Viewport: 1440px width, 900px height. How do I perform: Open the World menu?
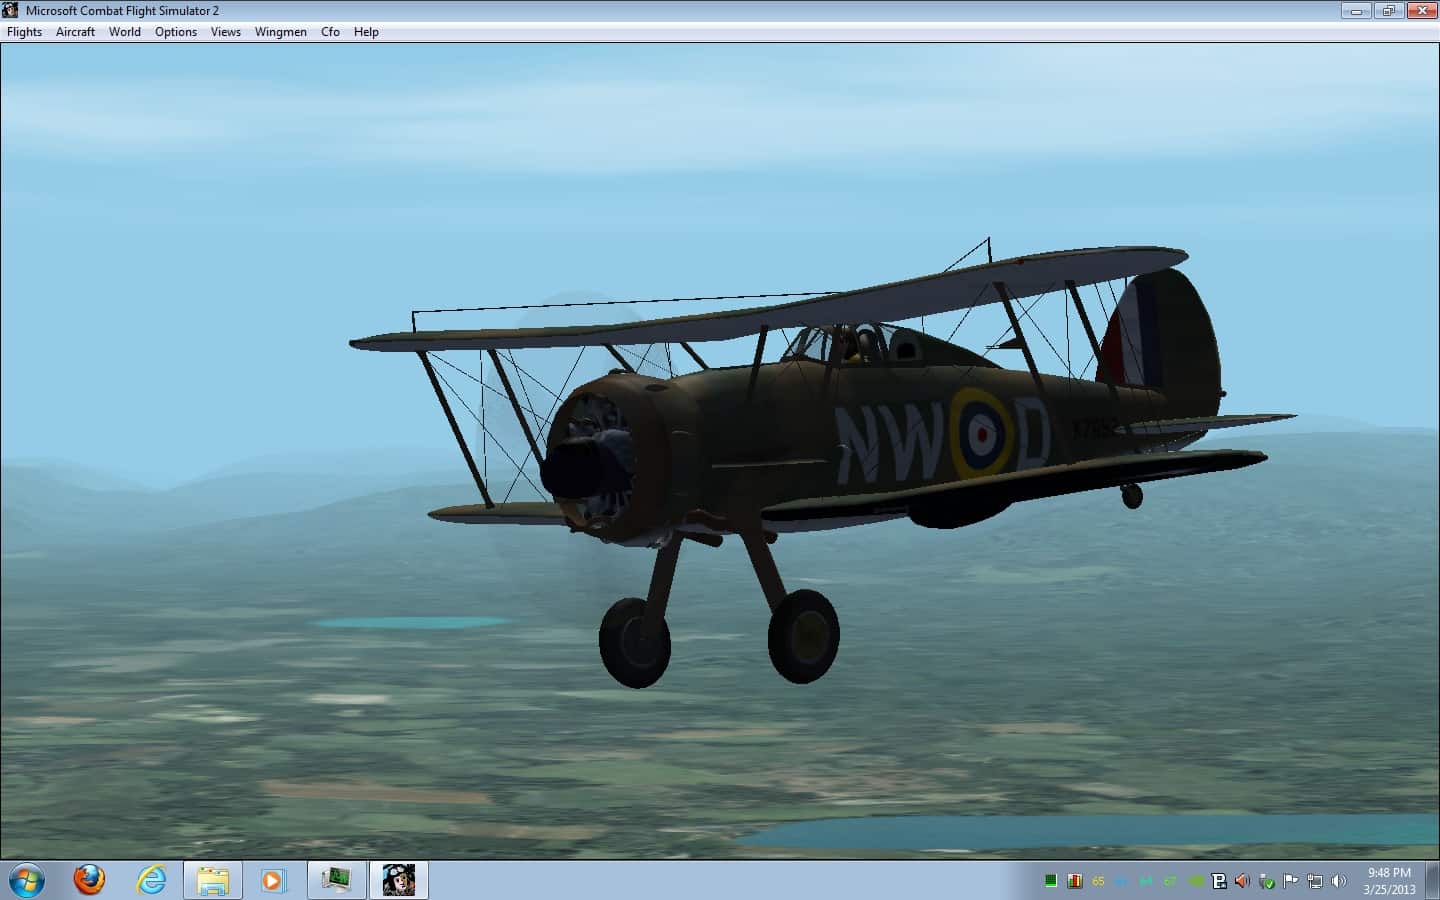click(124, 31)
